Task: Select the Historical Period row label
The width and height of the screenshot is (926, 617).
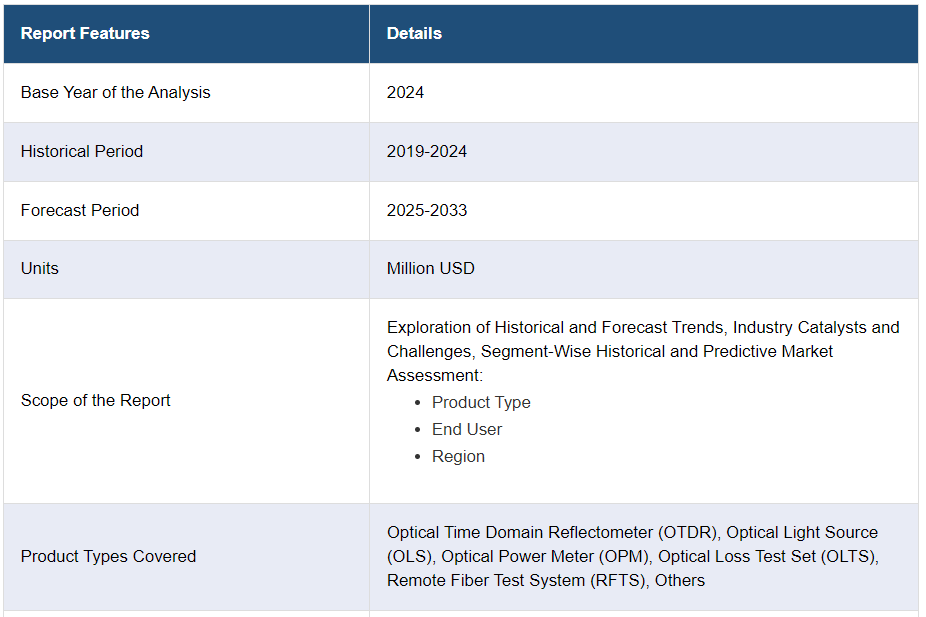Action: (82, 151)
